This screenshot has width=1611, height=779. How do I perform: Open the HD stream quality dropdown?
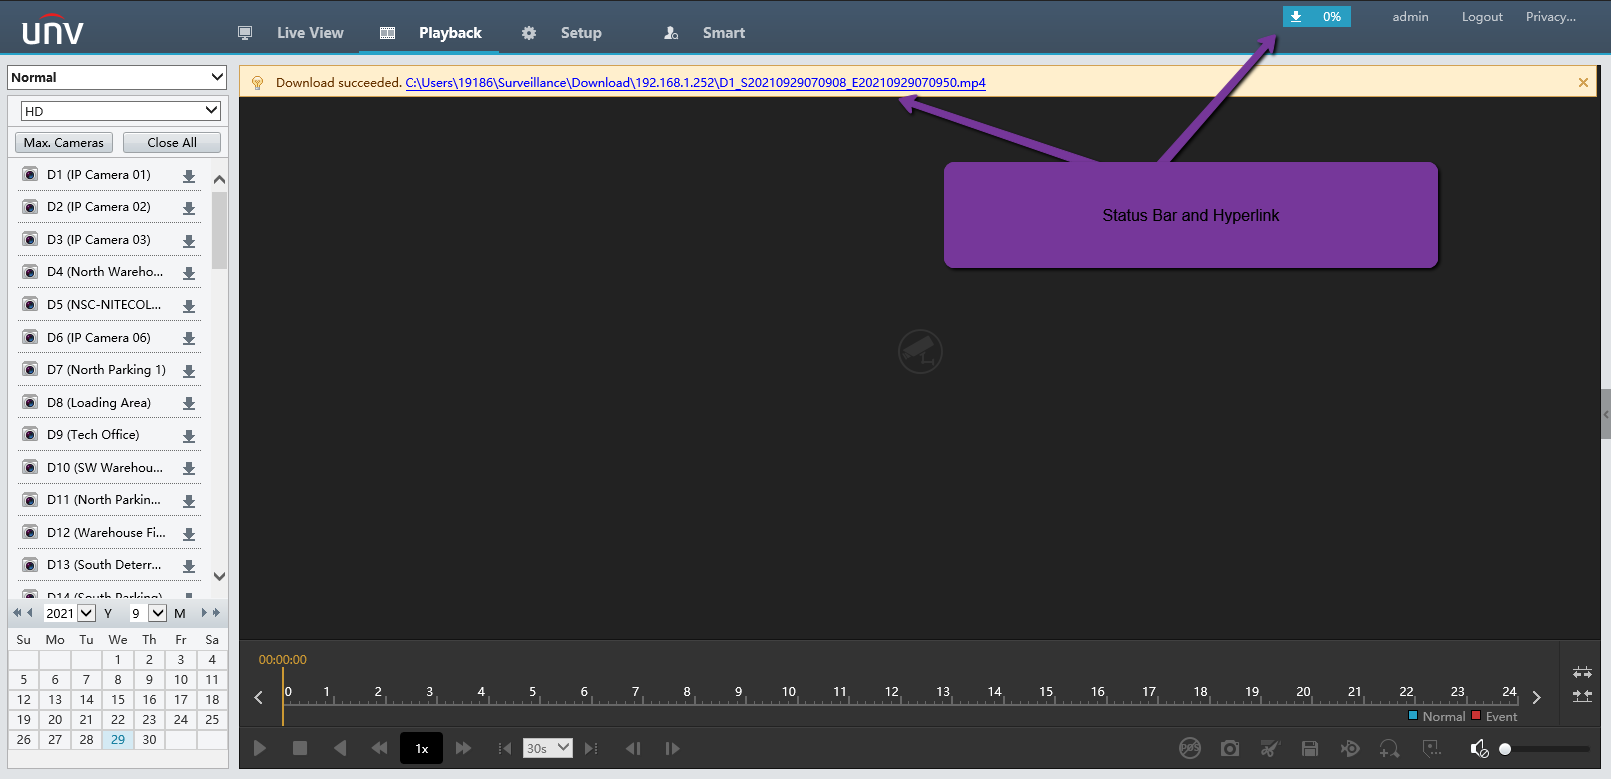120,111
